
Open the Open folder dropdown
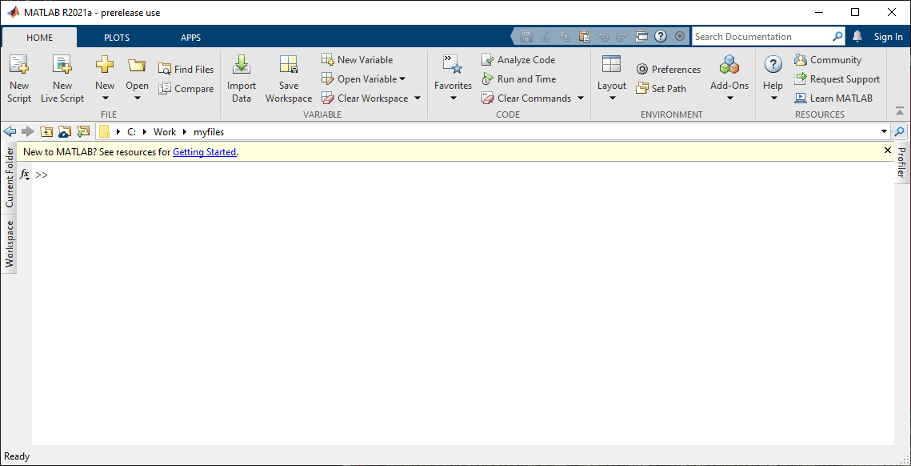tap(137, 80)
